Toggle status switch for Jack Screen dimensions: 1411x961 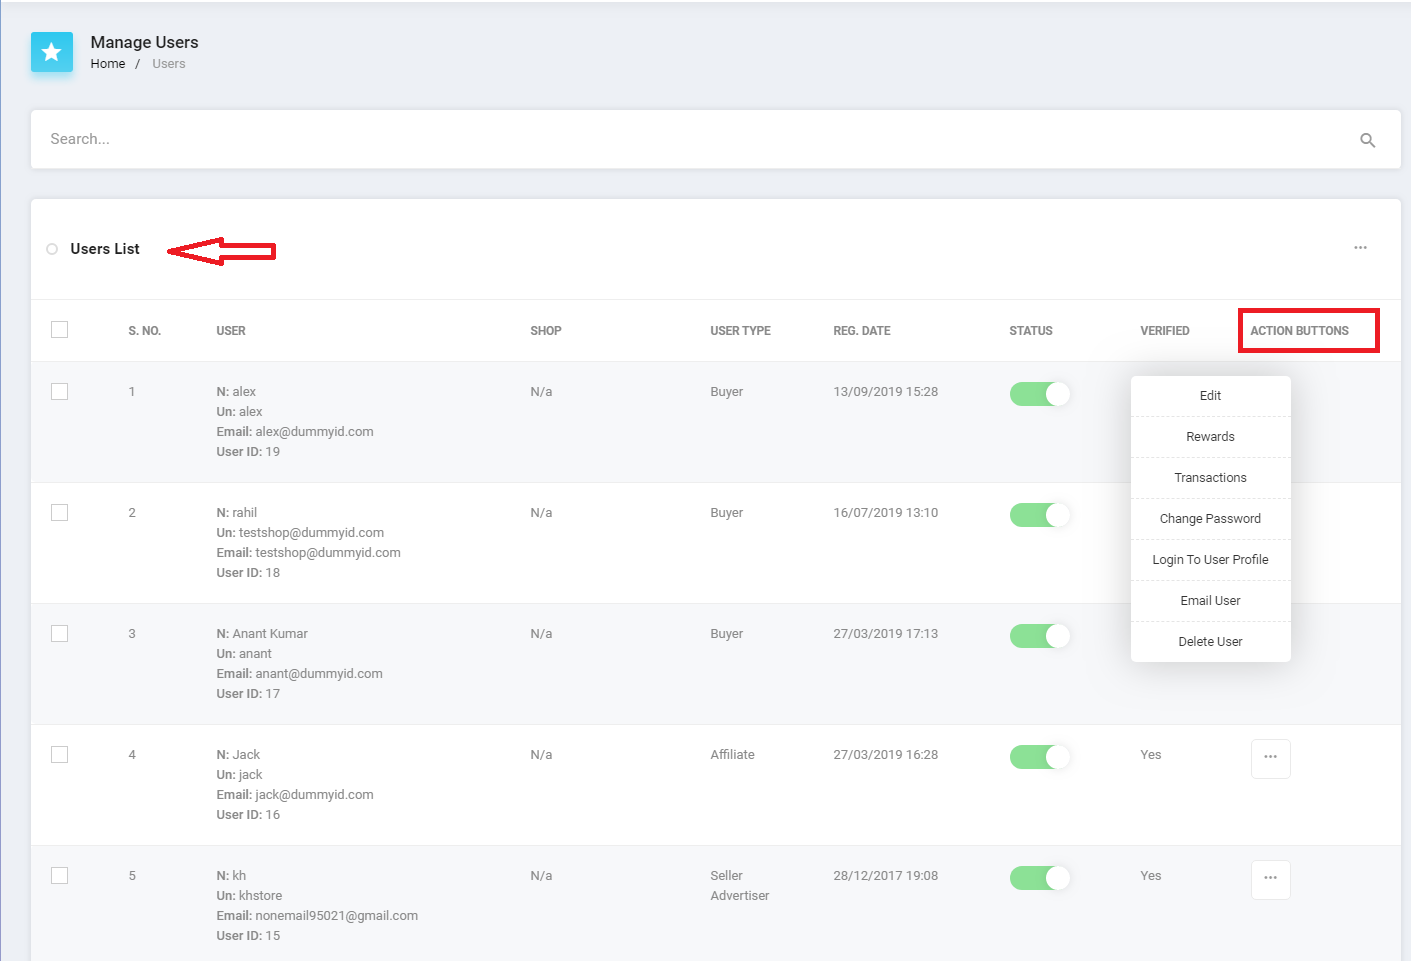[1040, 757]
